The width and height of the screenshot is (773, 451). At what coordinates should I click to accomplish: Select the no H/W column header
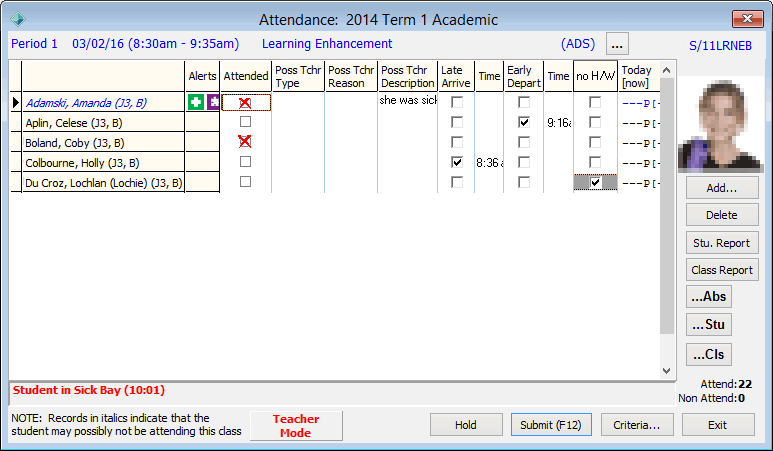pyautogui.click(x=596, y=76)
